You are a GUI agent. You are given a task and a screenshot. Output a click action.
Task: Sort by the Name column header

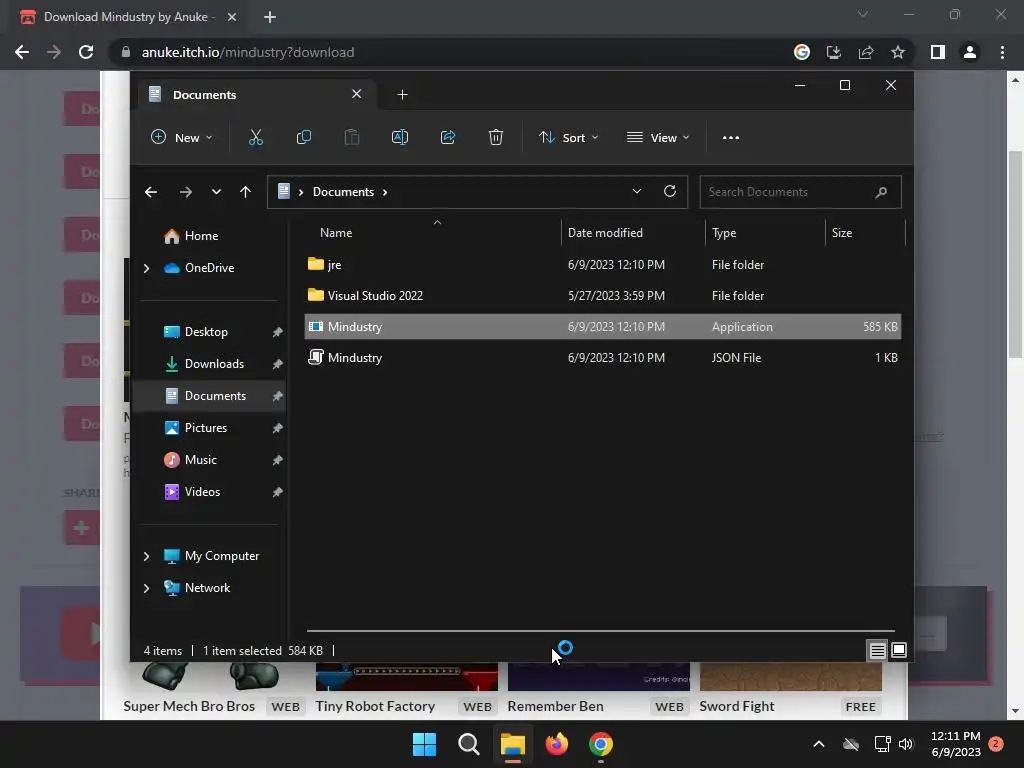[x=336, y=232]
